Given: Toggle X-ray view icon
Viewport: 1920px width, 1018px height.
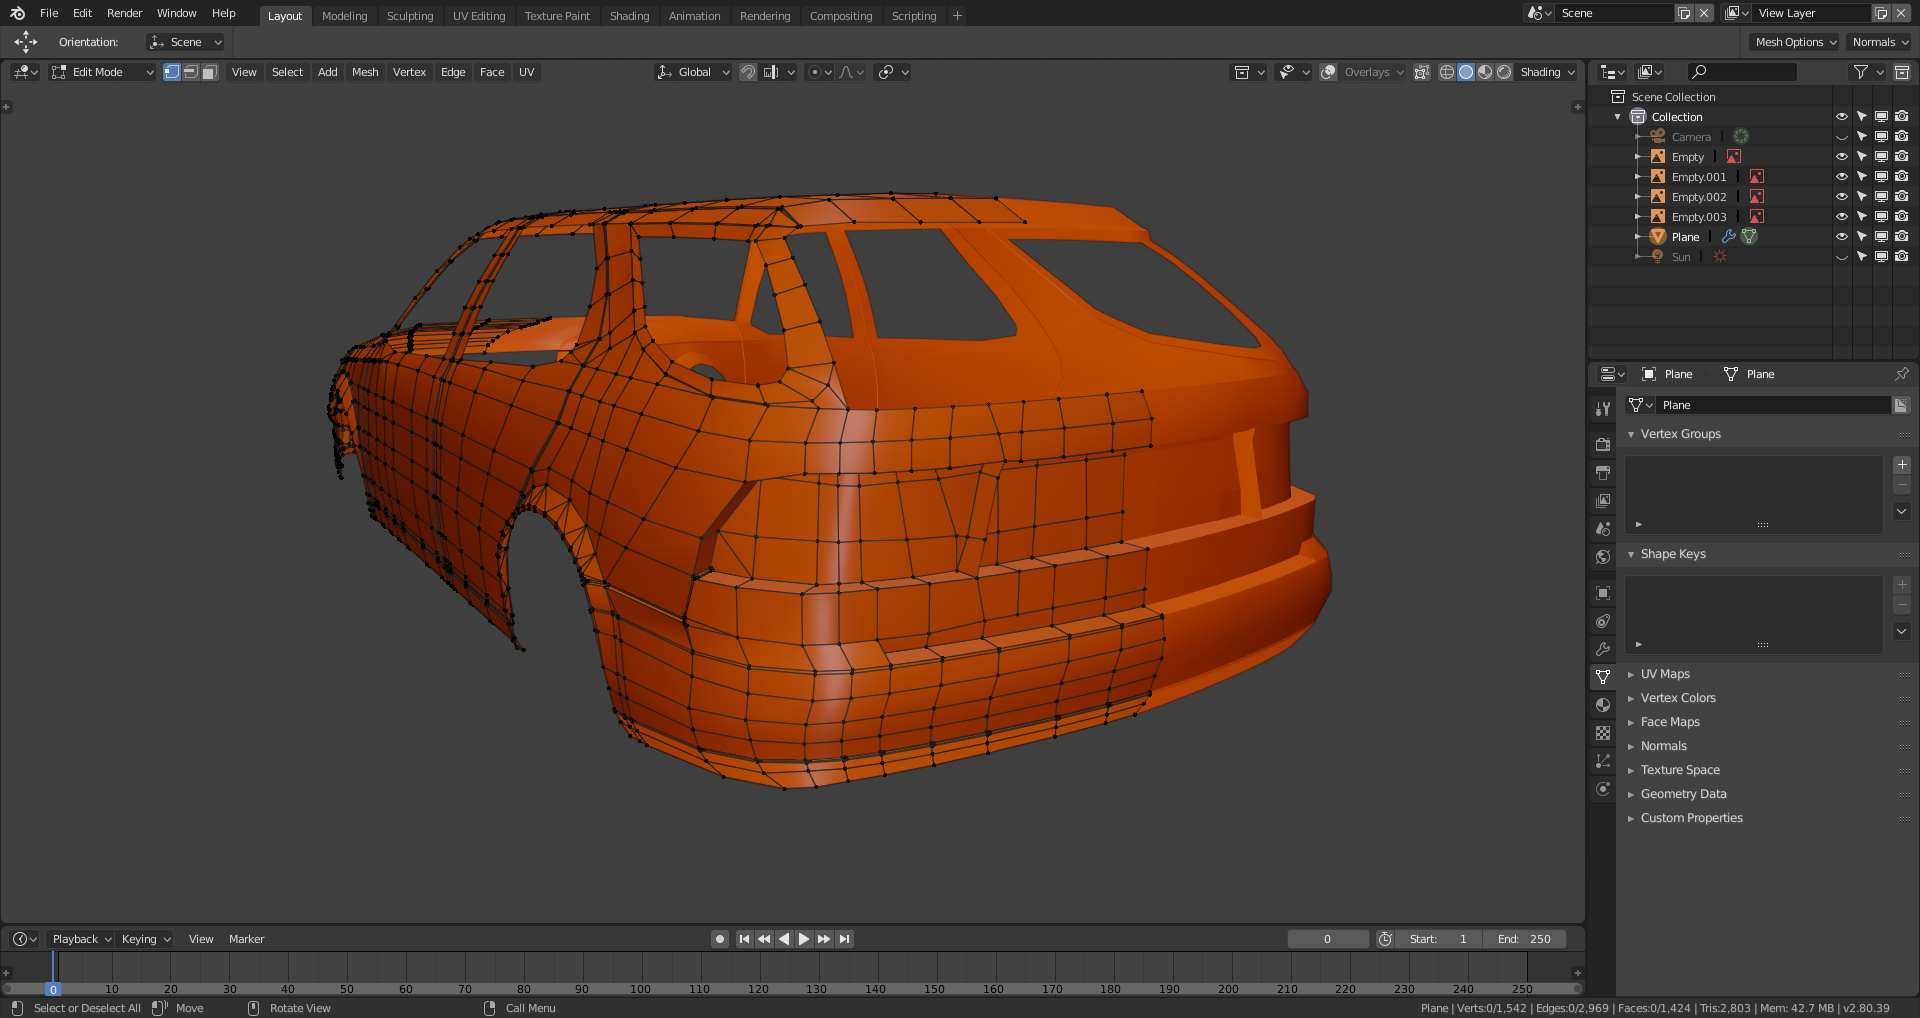Looking at the screenshot, I should (1421, 72).
